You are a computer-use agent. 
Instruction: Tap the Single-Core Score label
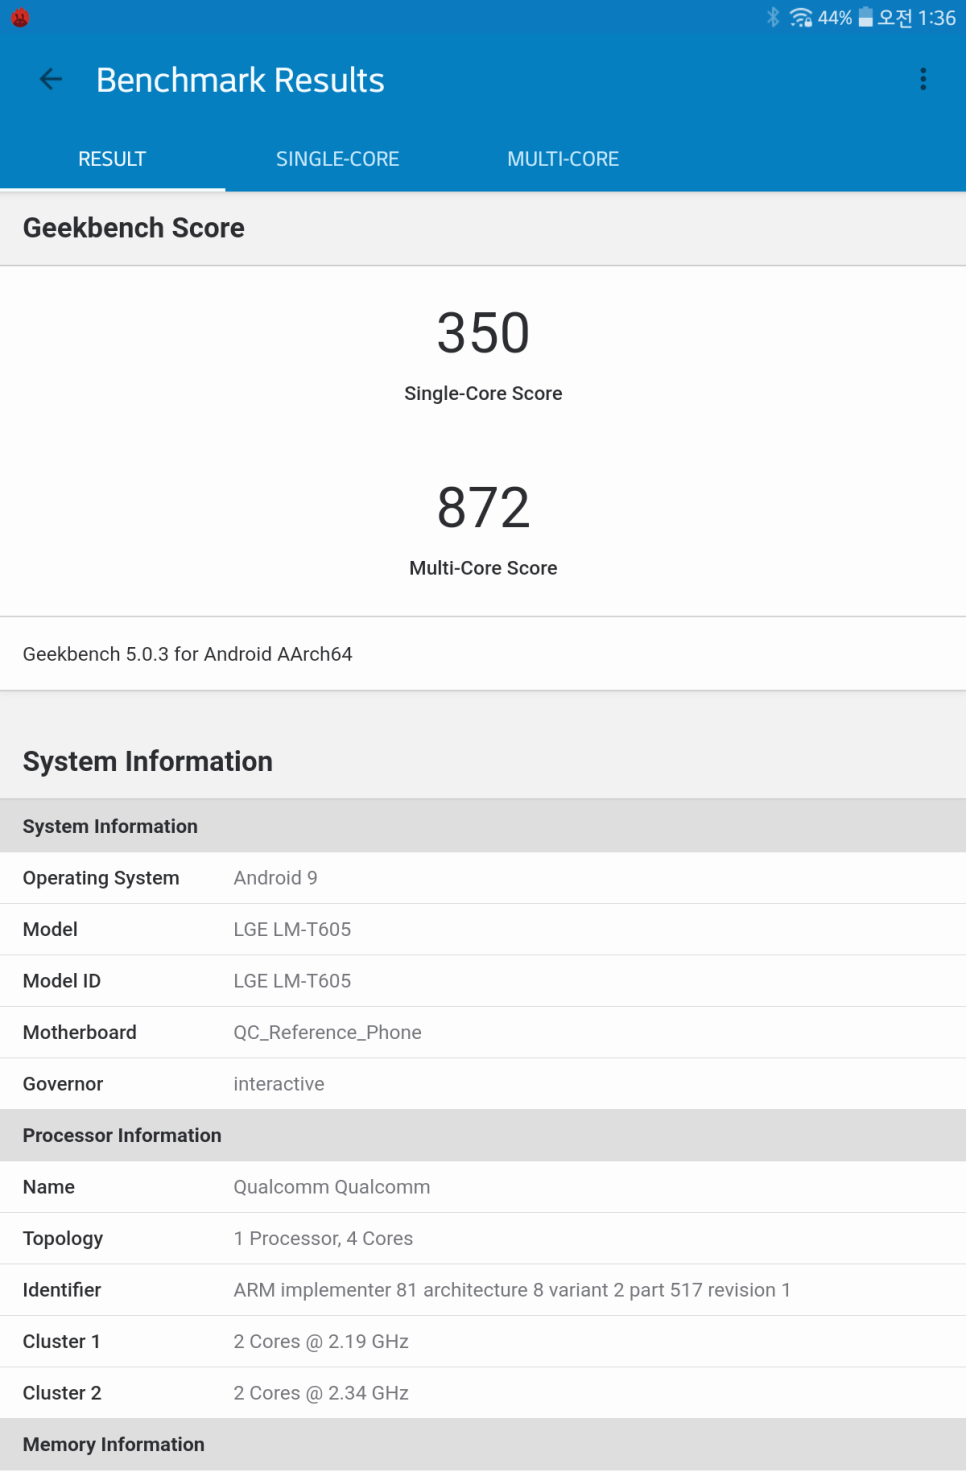(x=483, y=393)
